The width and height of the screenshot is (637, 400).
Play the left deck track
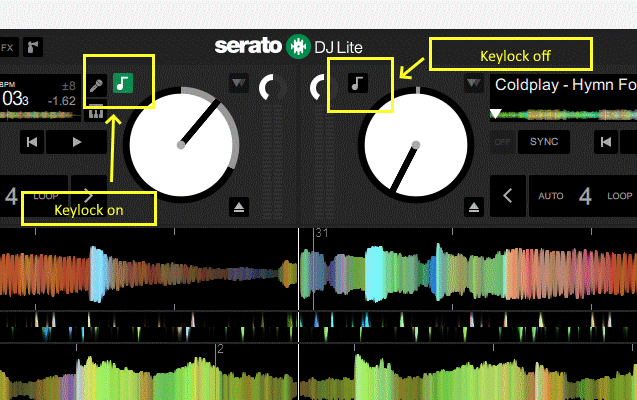[76, 142]
